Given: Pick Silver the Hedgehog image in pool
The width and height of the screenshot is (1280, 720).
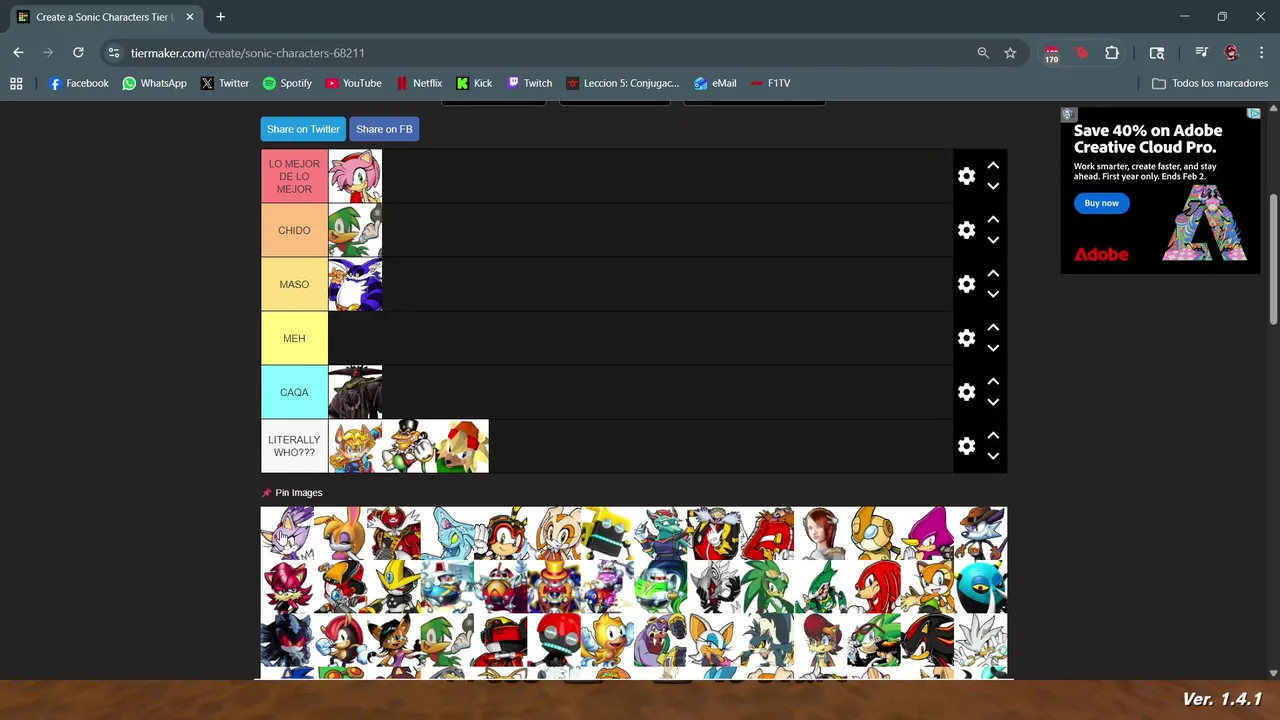Looking at the screenshot, I should [x=981, y=641].
